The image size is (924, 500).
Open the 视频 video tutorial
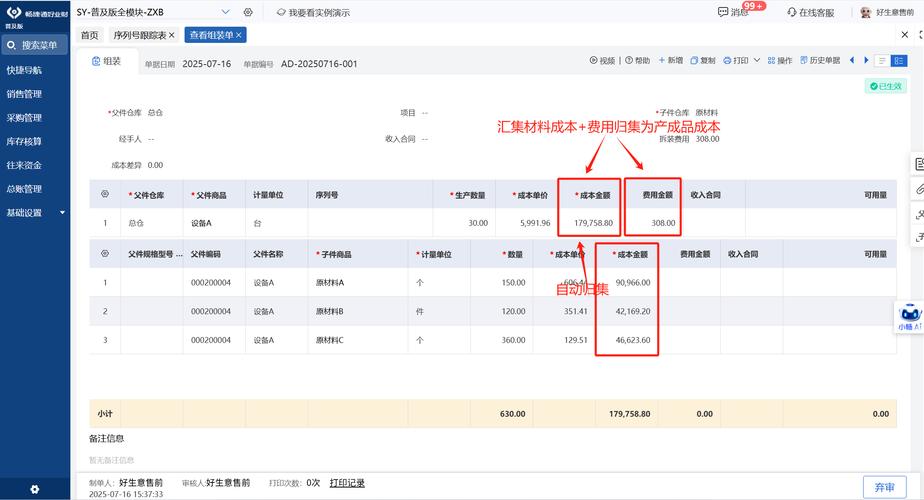pos(602,60)
